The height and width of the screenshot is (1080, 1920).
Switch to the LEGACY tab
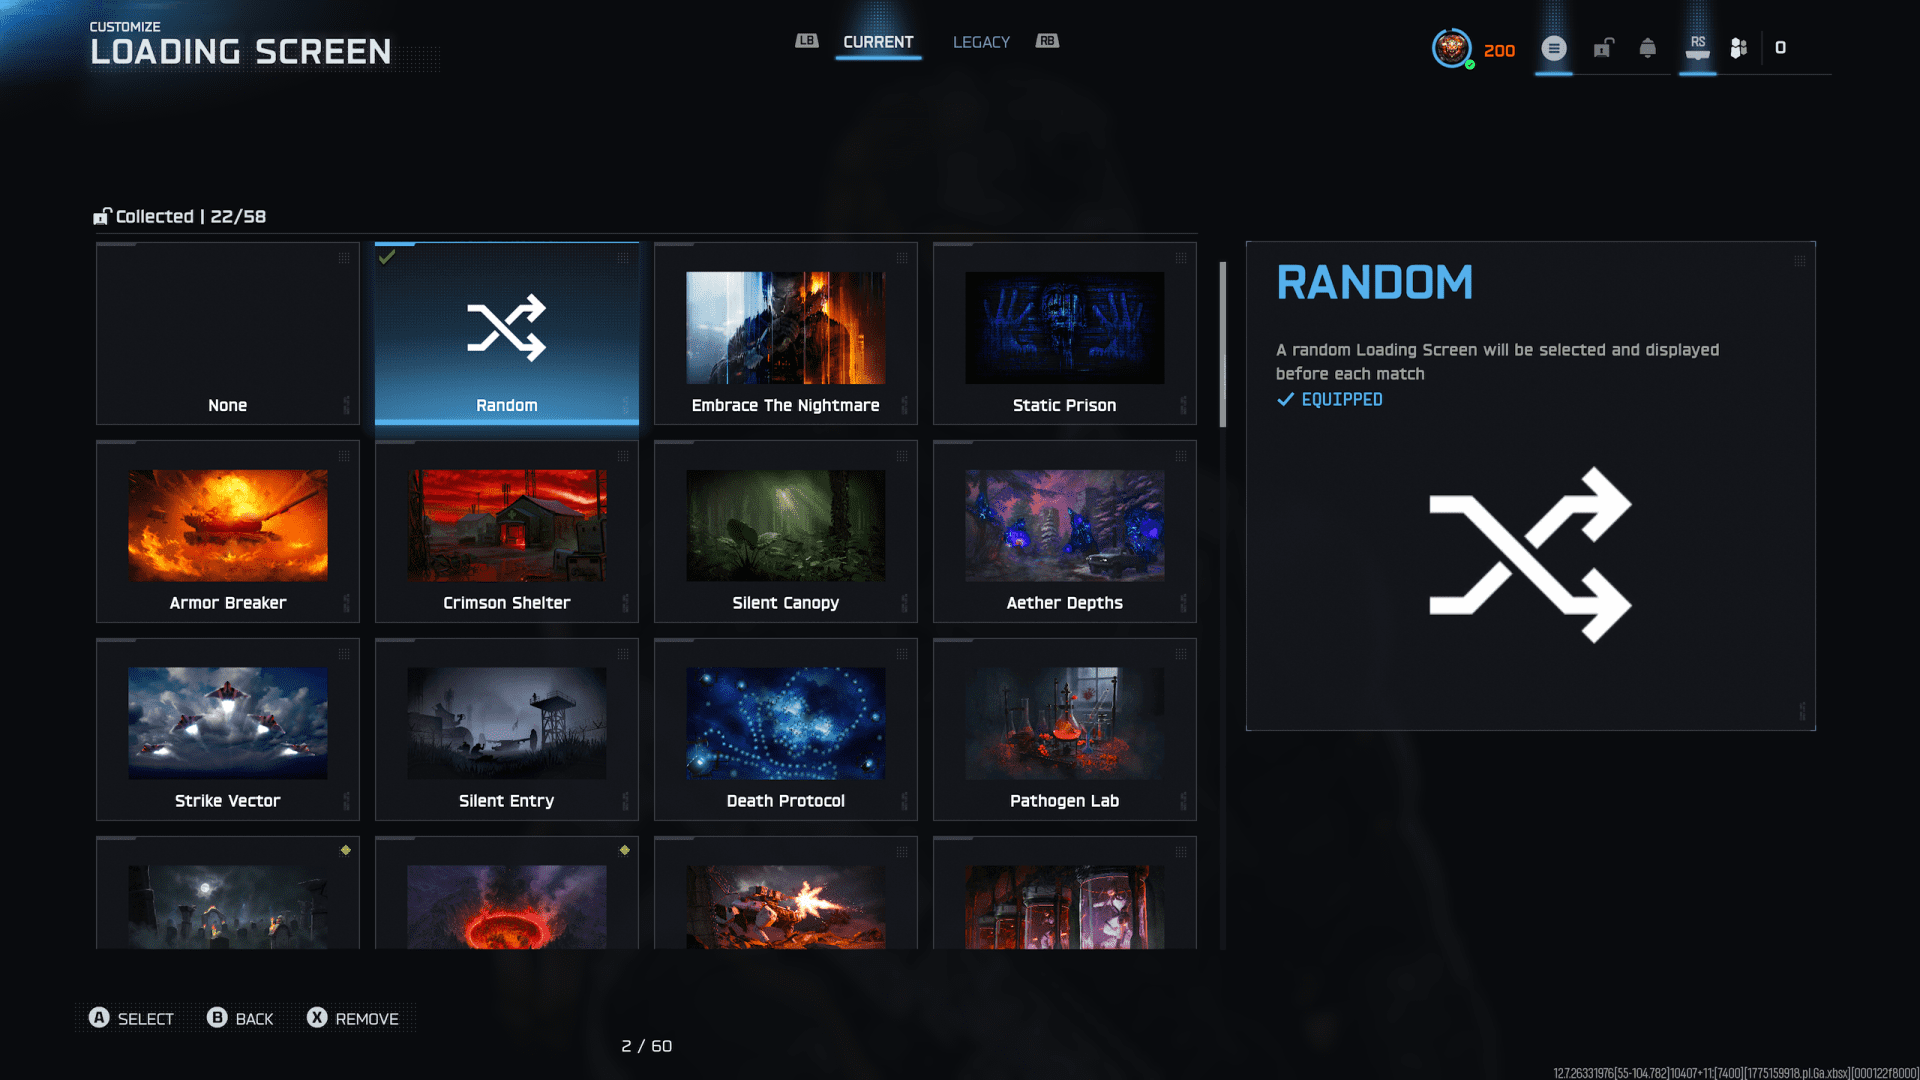pyautogui.click(x=981, y=42)
